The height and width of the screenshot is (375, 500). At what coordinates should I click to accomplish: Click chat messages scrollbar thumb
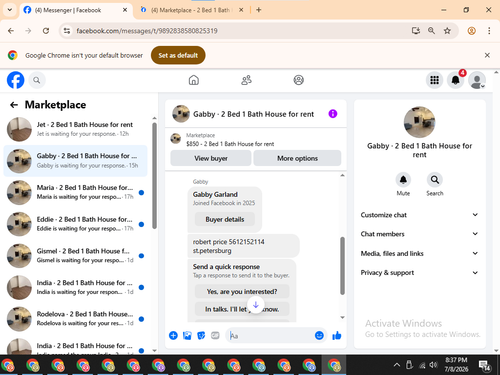342,266
